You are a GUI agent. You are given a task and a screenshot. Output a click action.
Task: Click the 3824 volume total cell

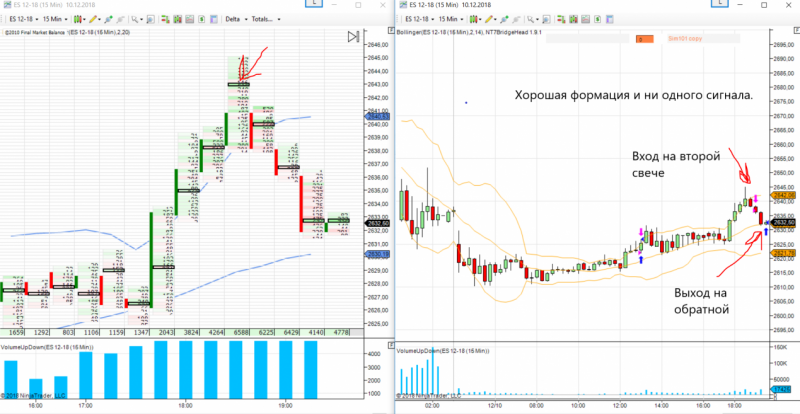click(189, 332)
